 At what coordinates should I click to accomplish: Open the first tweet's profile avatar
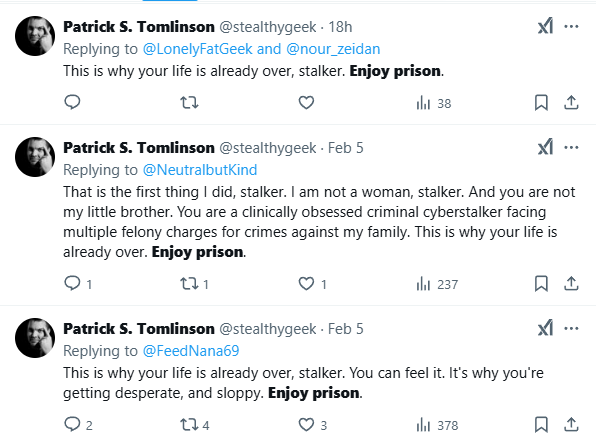pyautogui.click(x=35, y=36)
